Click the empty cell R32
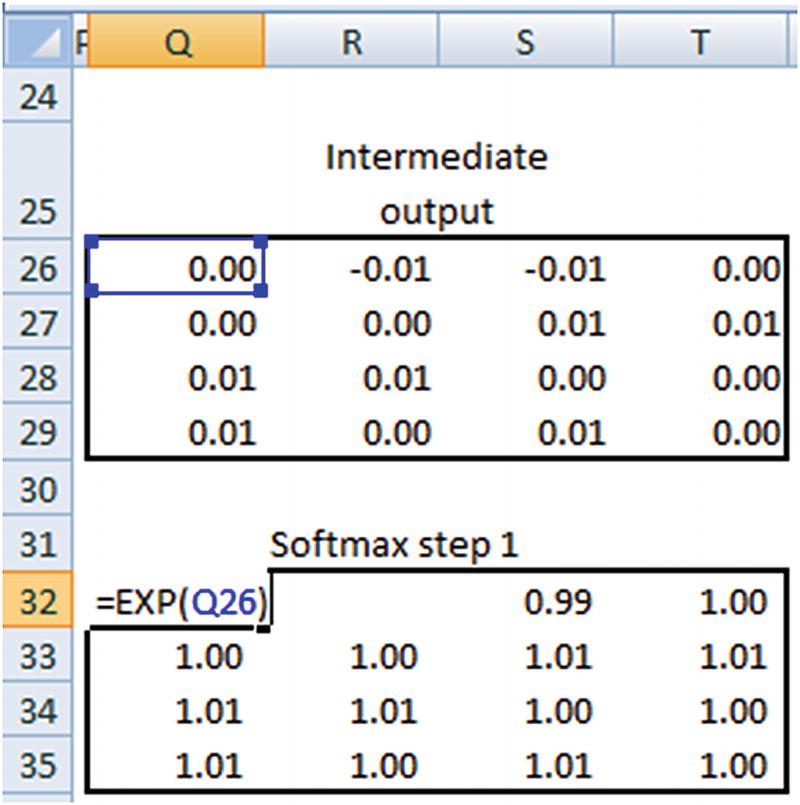 [350, 602]
